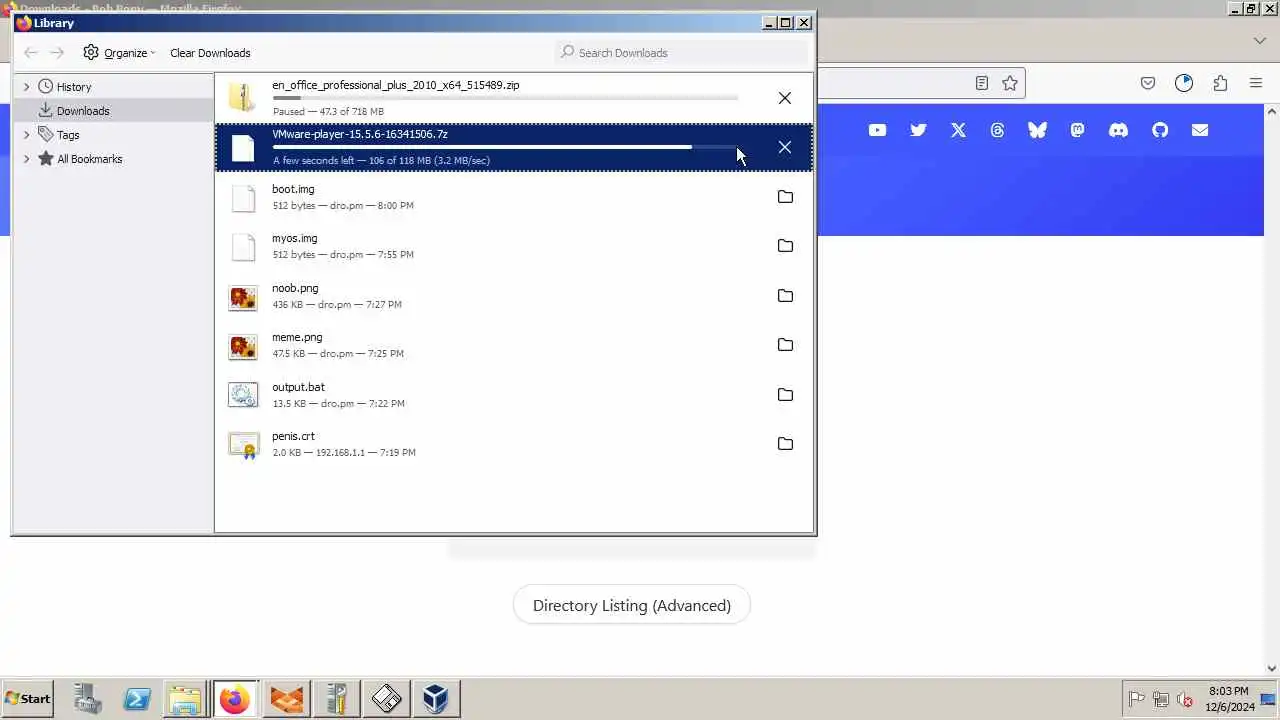Open the Windows Start button
This screenshot has height=720, width=1280.
[27, 699]
